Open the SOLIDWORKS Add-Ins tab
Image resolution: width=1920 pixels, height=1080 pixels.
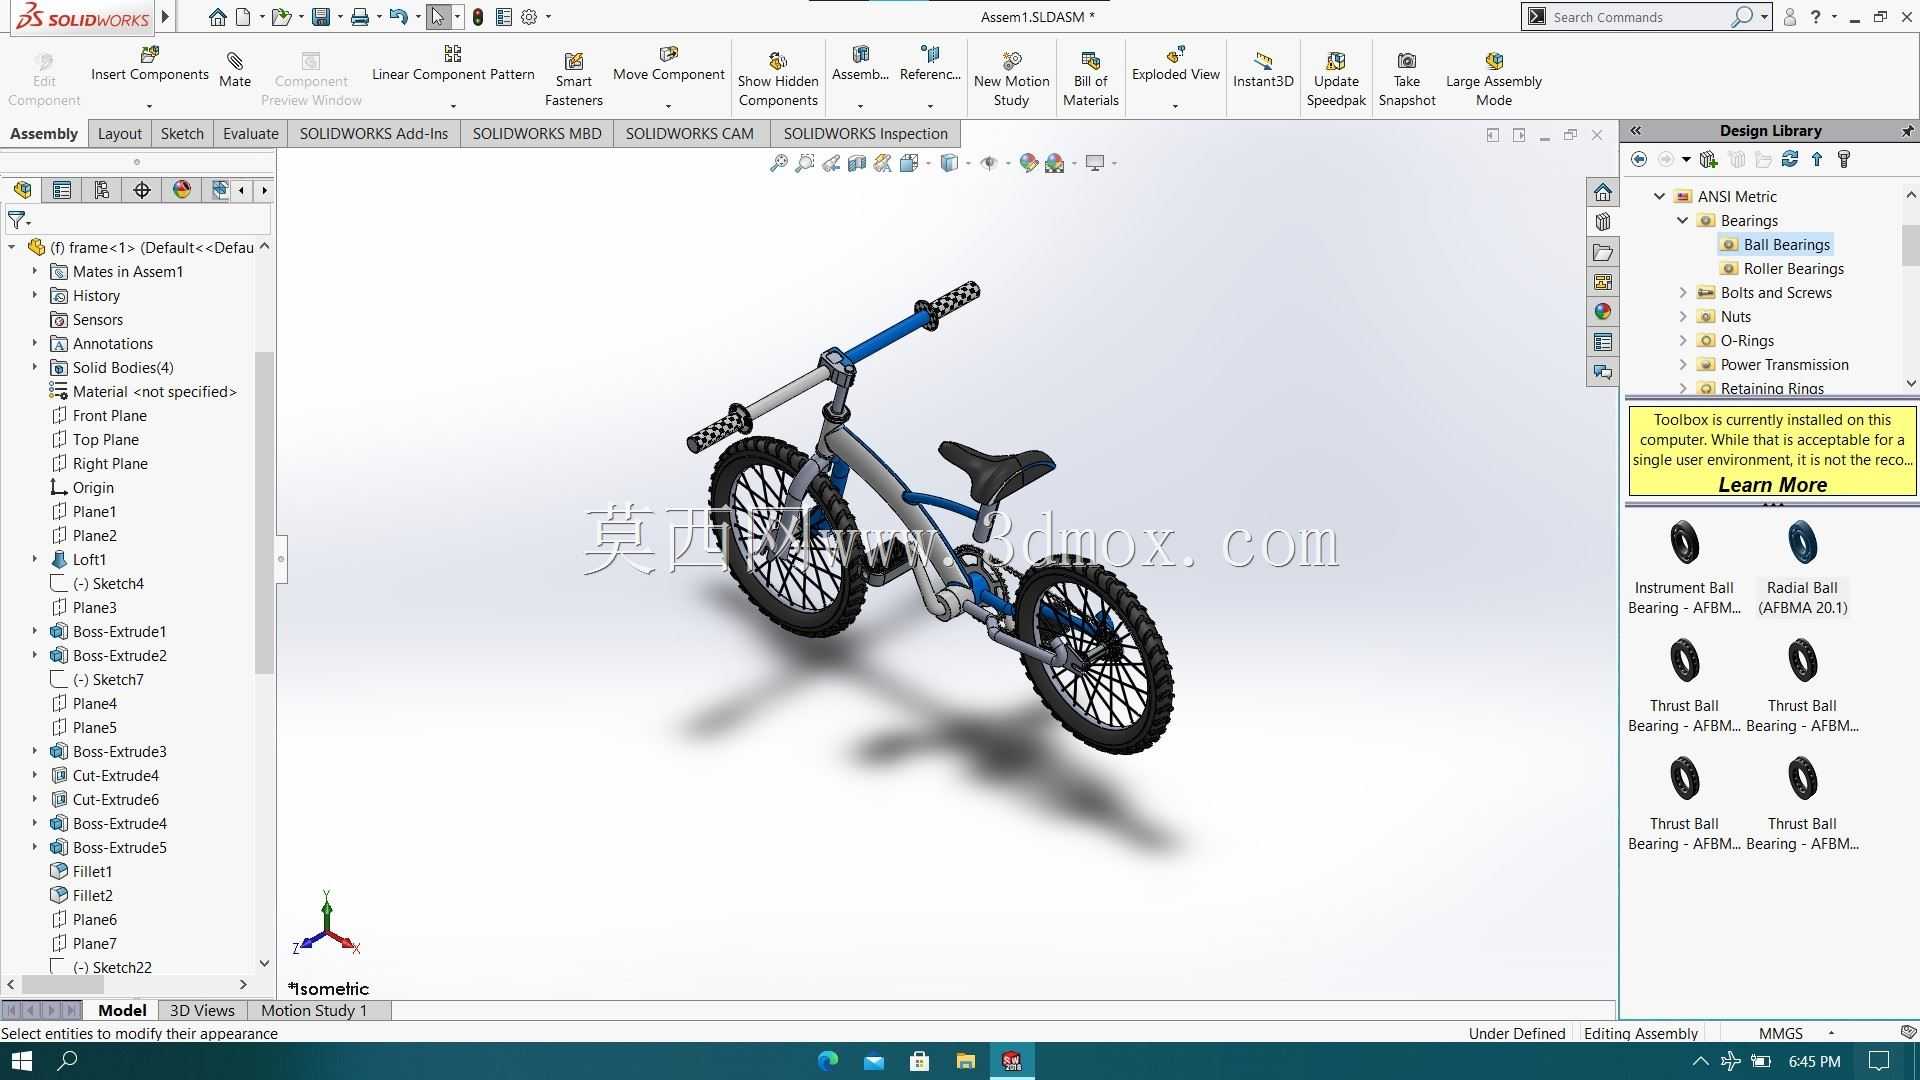coord(374,134)
